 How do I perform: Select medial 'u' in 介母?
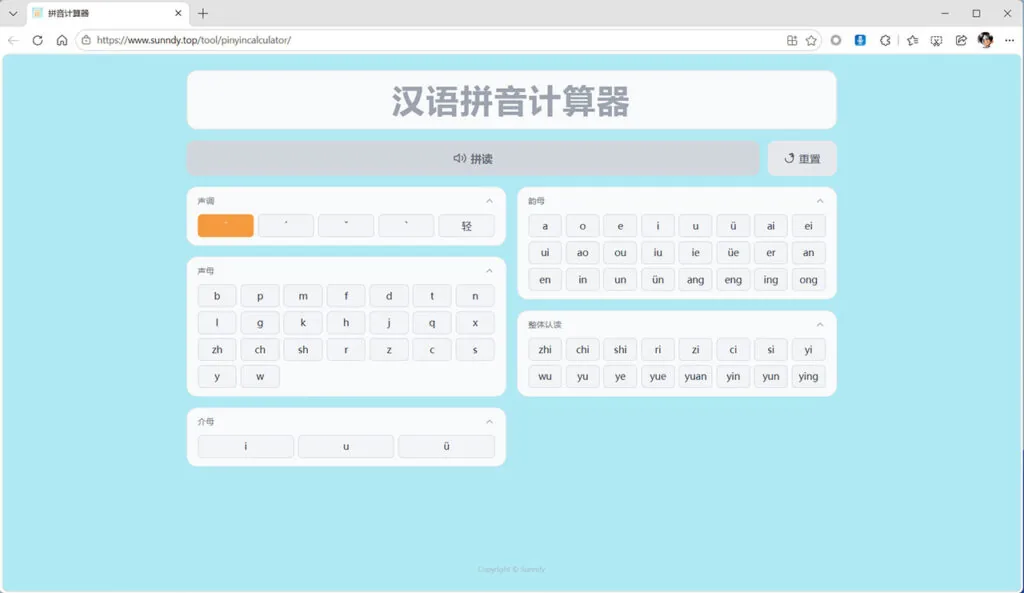click(x=346, y=446)
